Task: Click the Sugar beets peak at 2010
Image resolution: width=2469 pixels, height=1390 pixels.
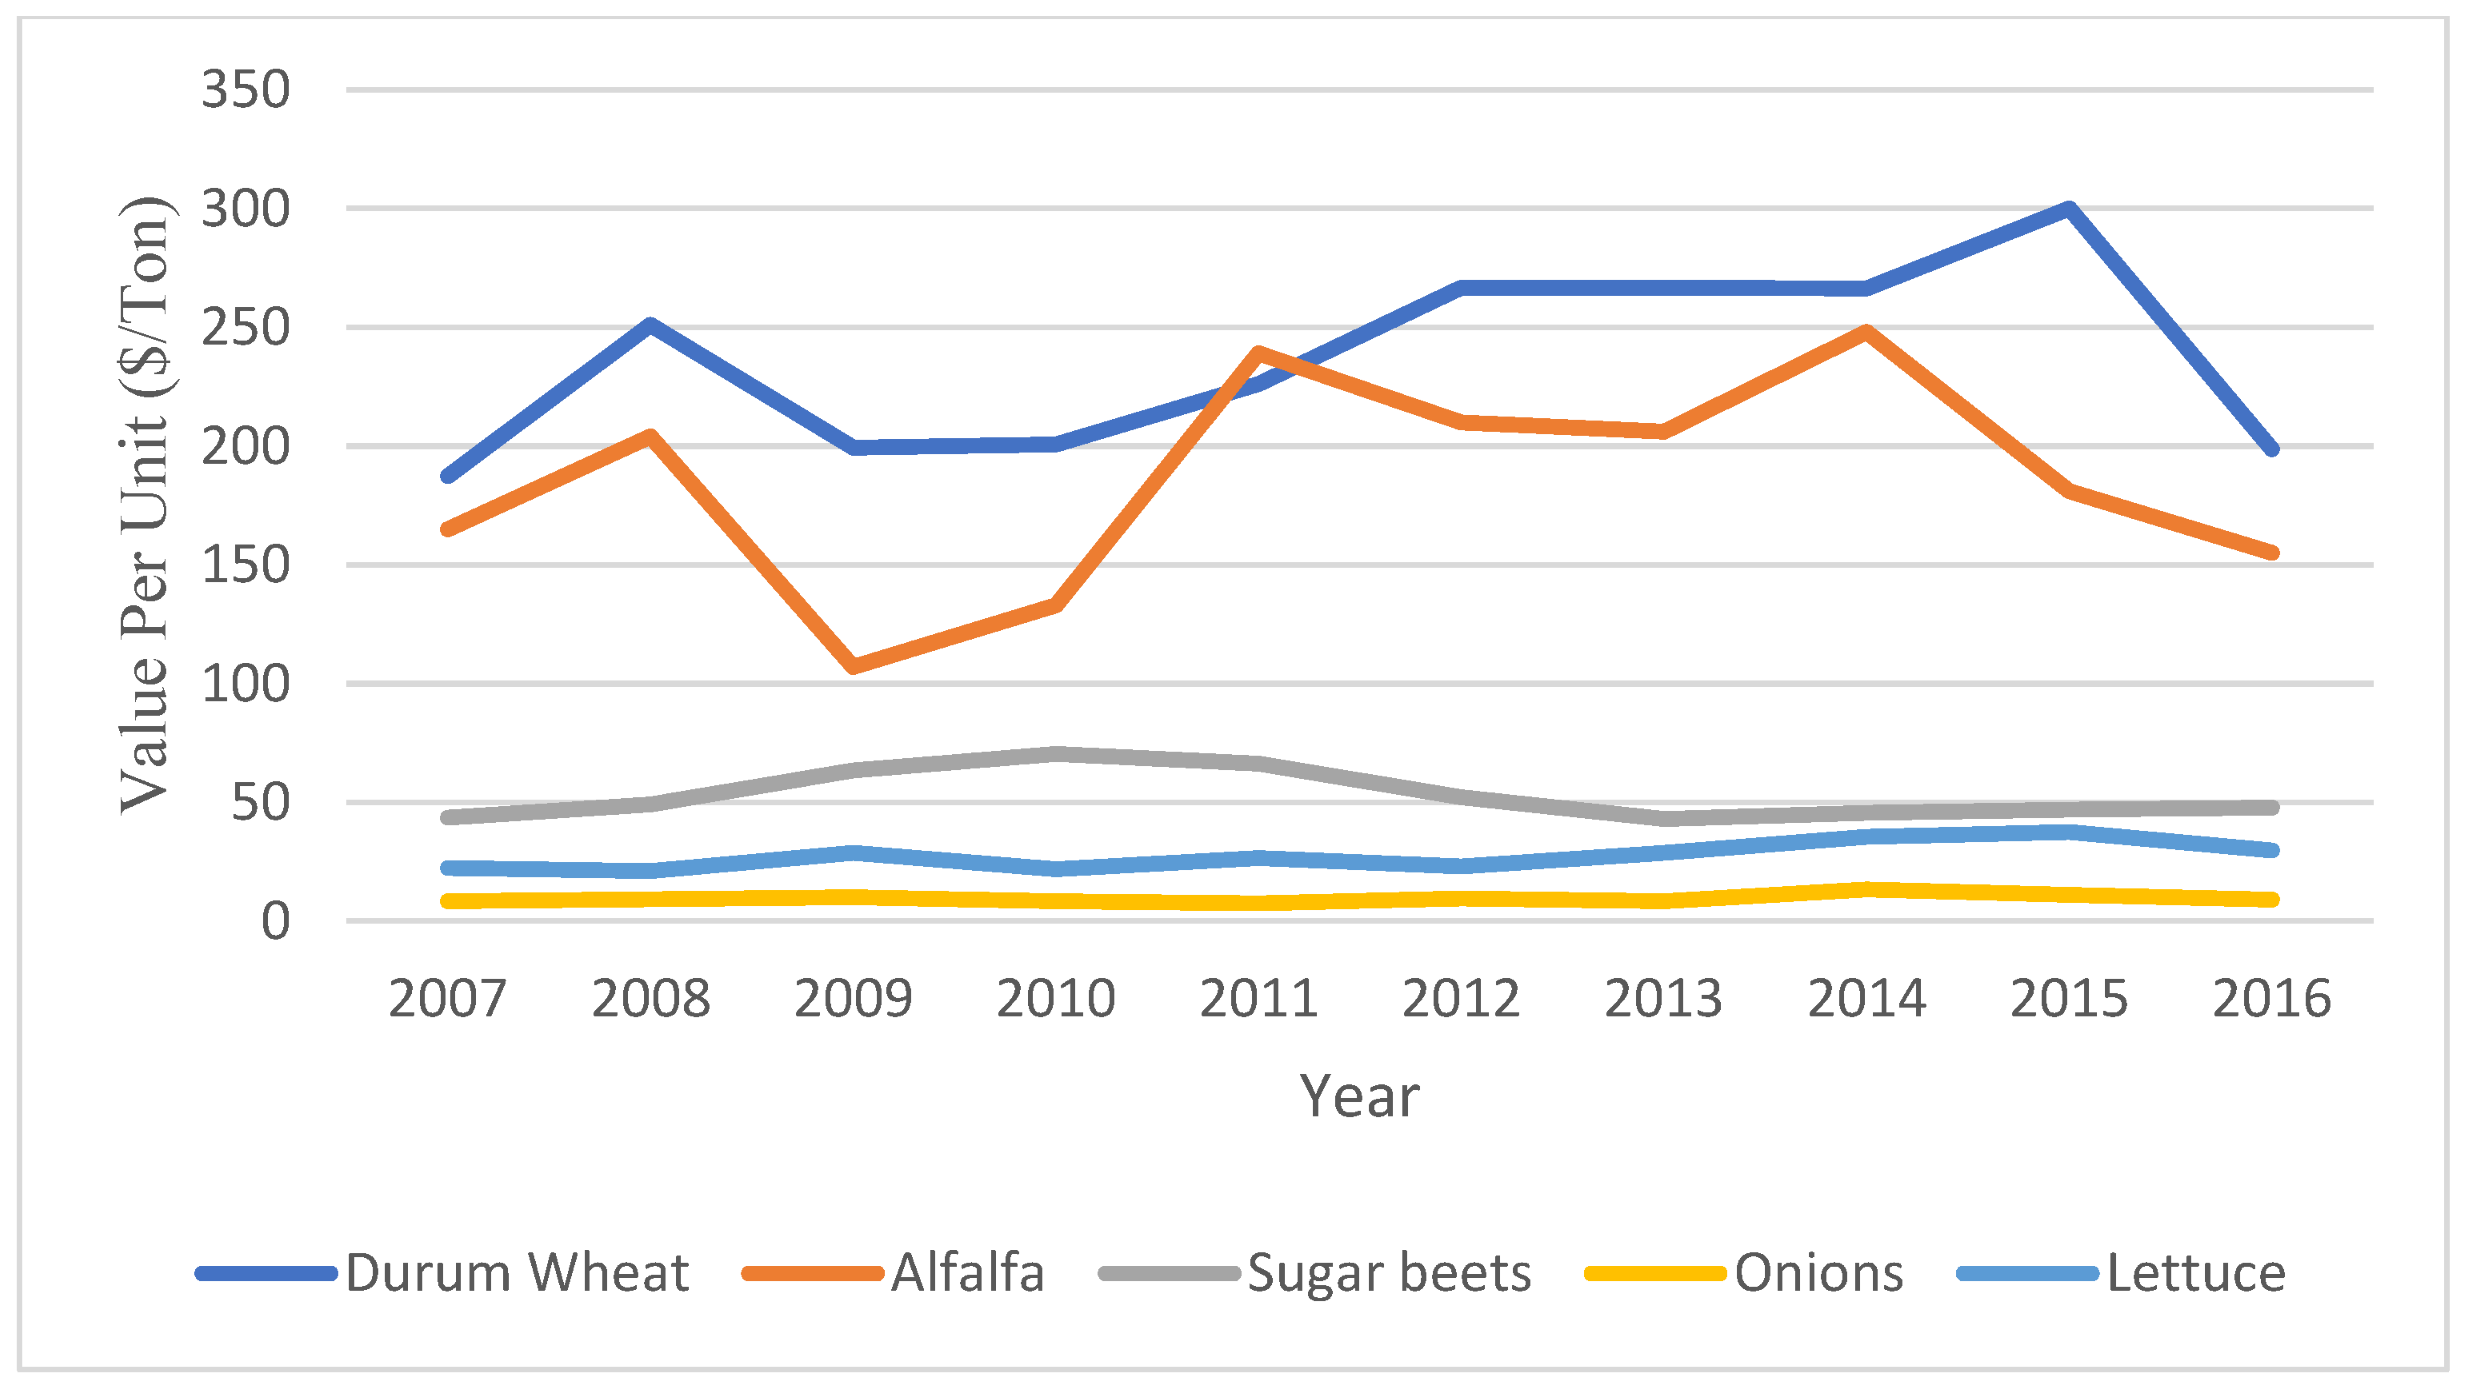Action: [x=1056, y=753]
